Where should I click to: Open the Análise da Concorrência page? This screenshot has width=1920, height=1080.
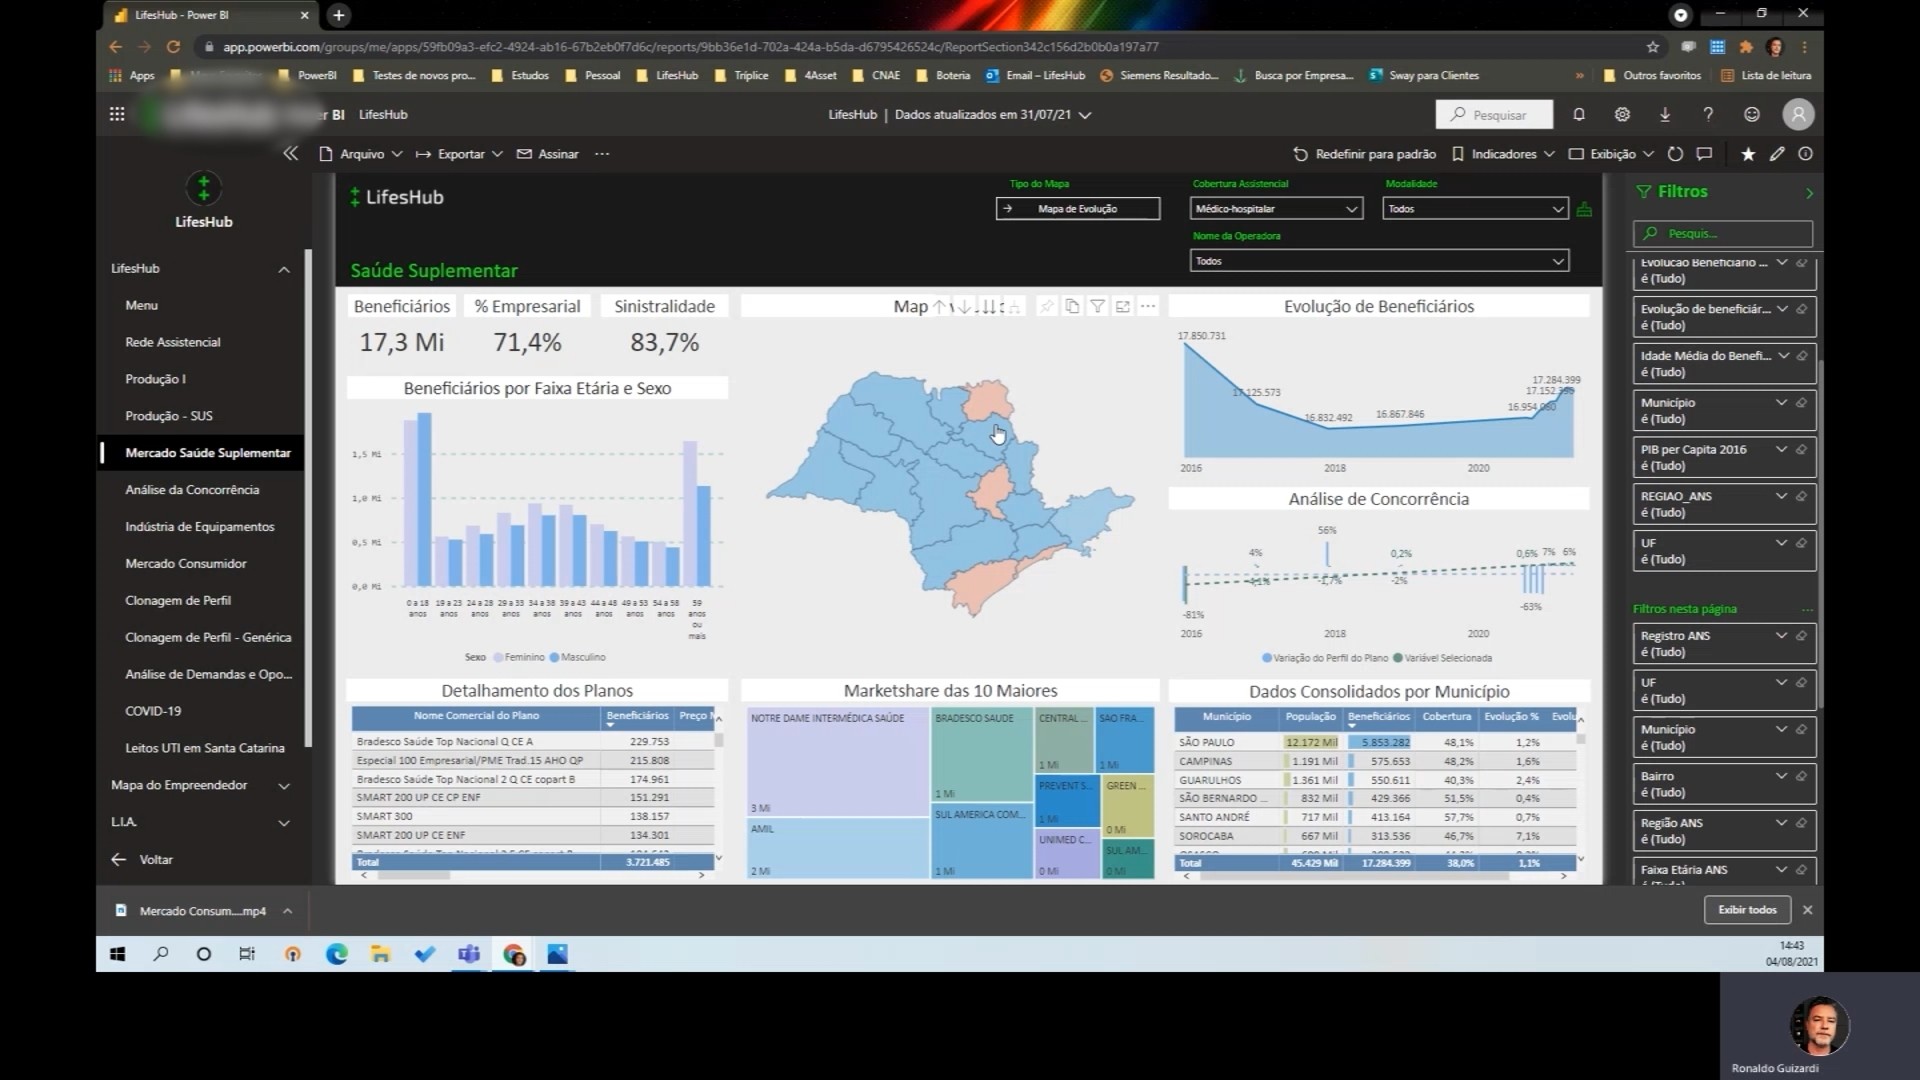click(192, 490)
